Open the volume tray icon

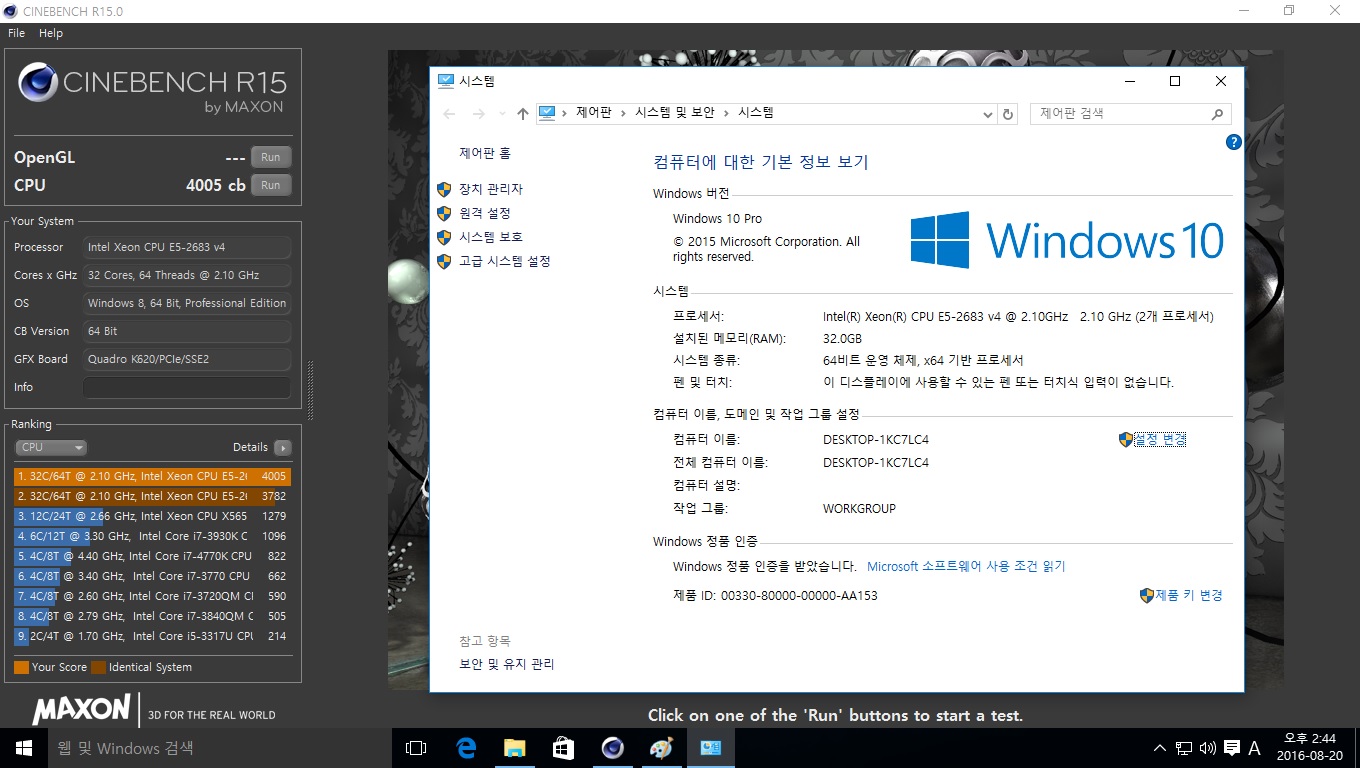click(x=1207, y=748)
